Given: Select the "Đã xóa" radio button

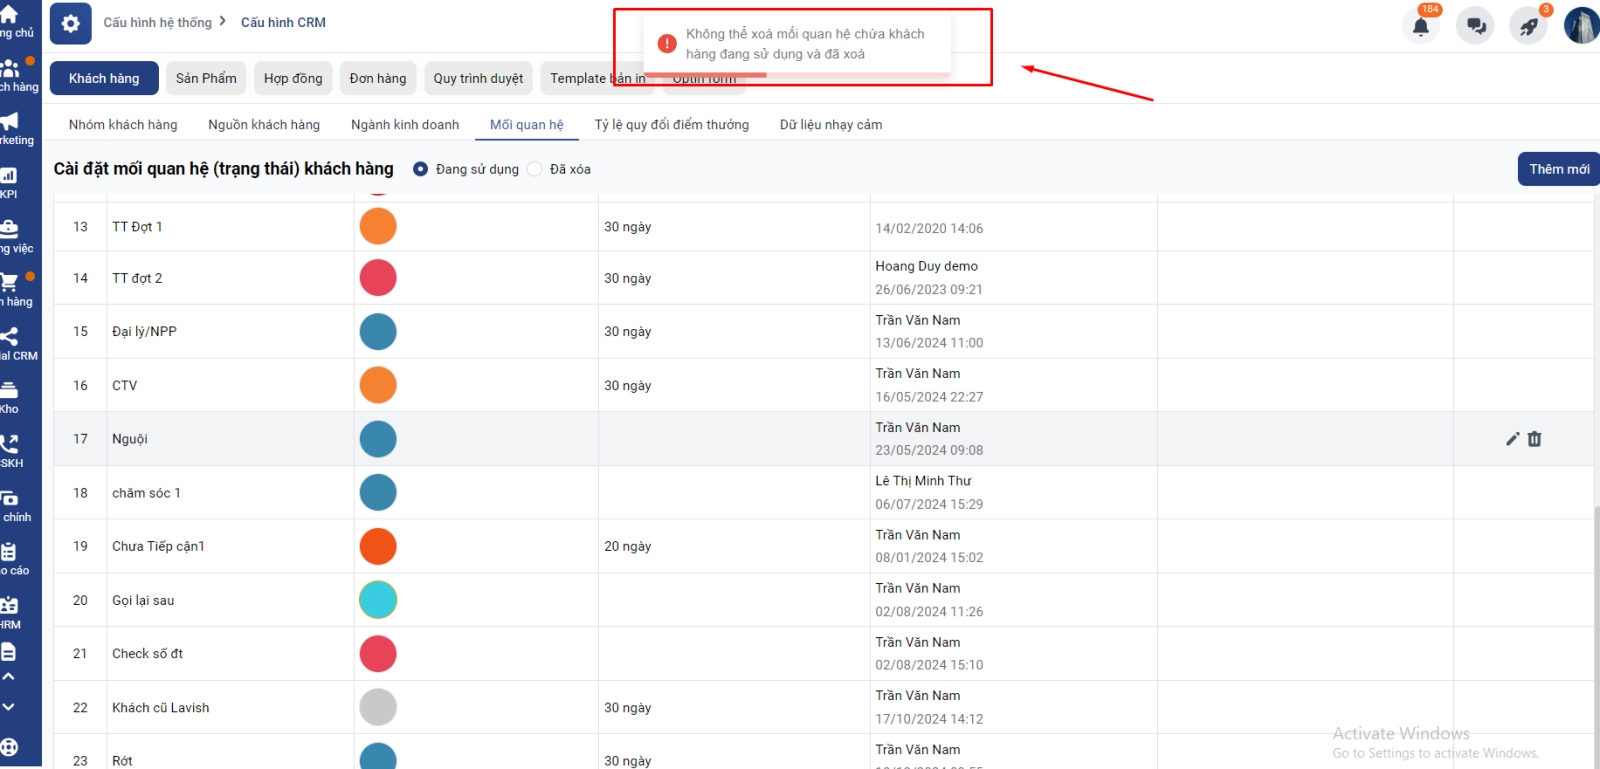Looking at the screenshot, I should [x=535, y=169].
